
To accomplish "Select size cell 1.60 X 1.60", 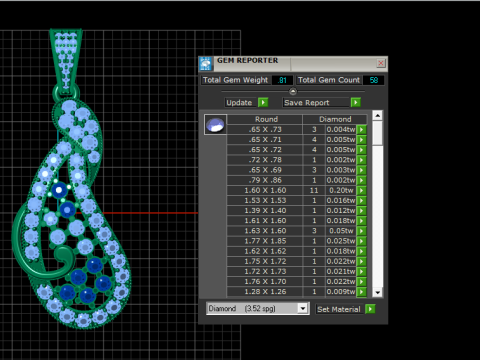I will [x=265, y=190].
